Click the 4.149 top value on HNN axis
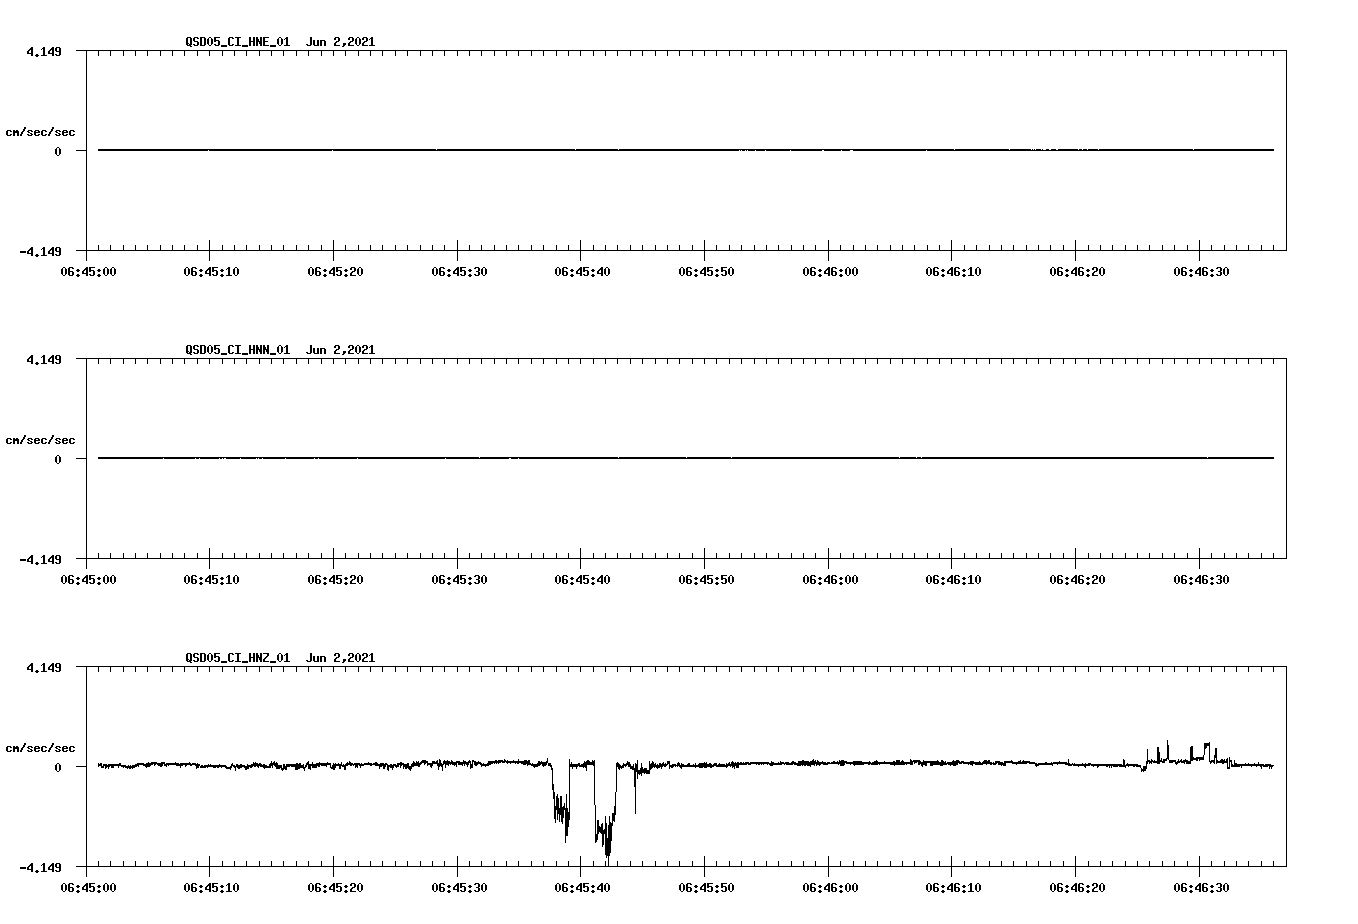 click(x=43, y=359)
